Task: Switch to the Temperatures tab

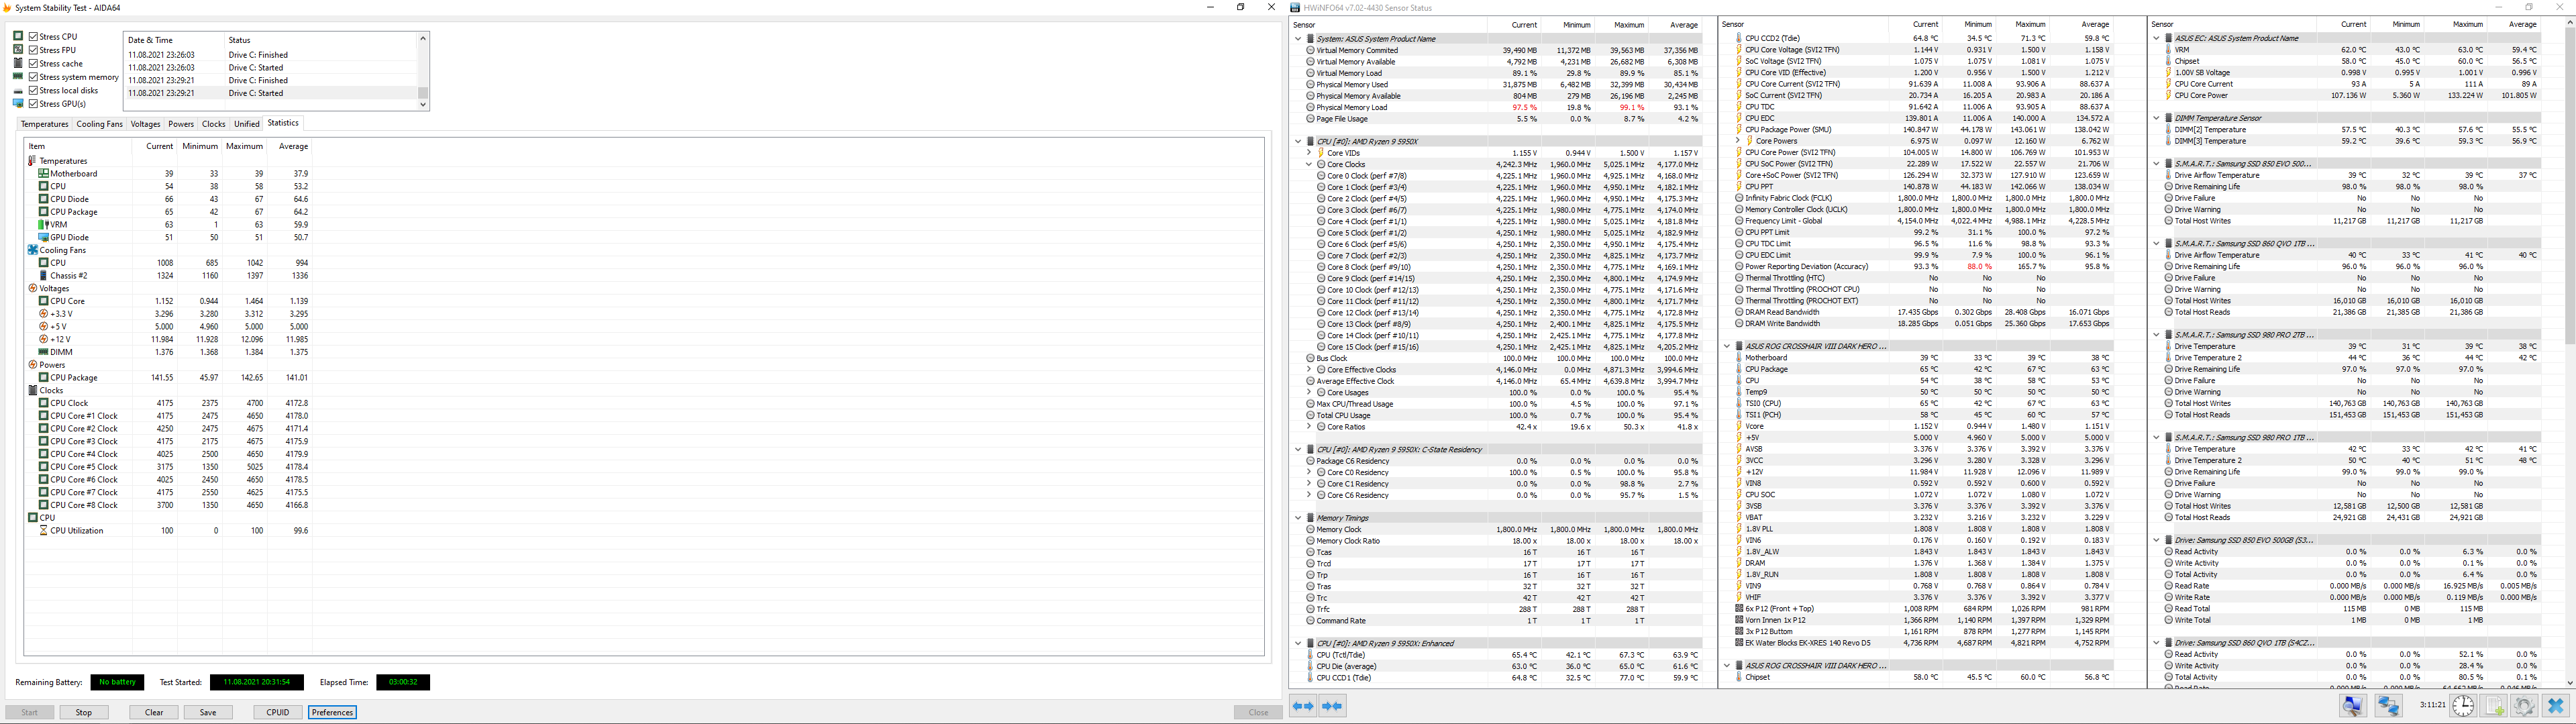Action: 44,124
